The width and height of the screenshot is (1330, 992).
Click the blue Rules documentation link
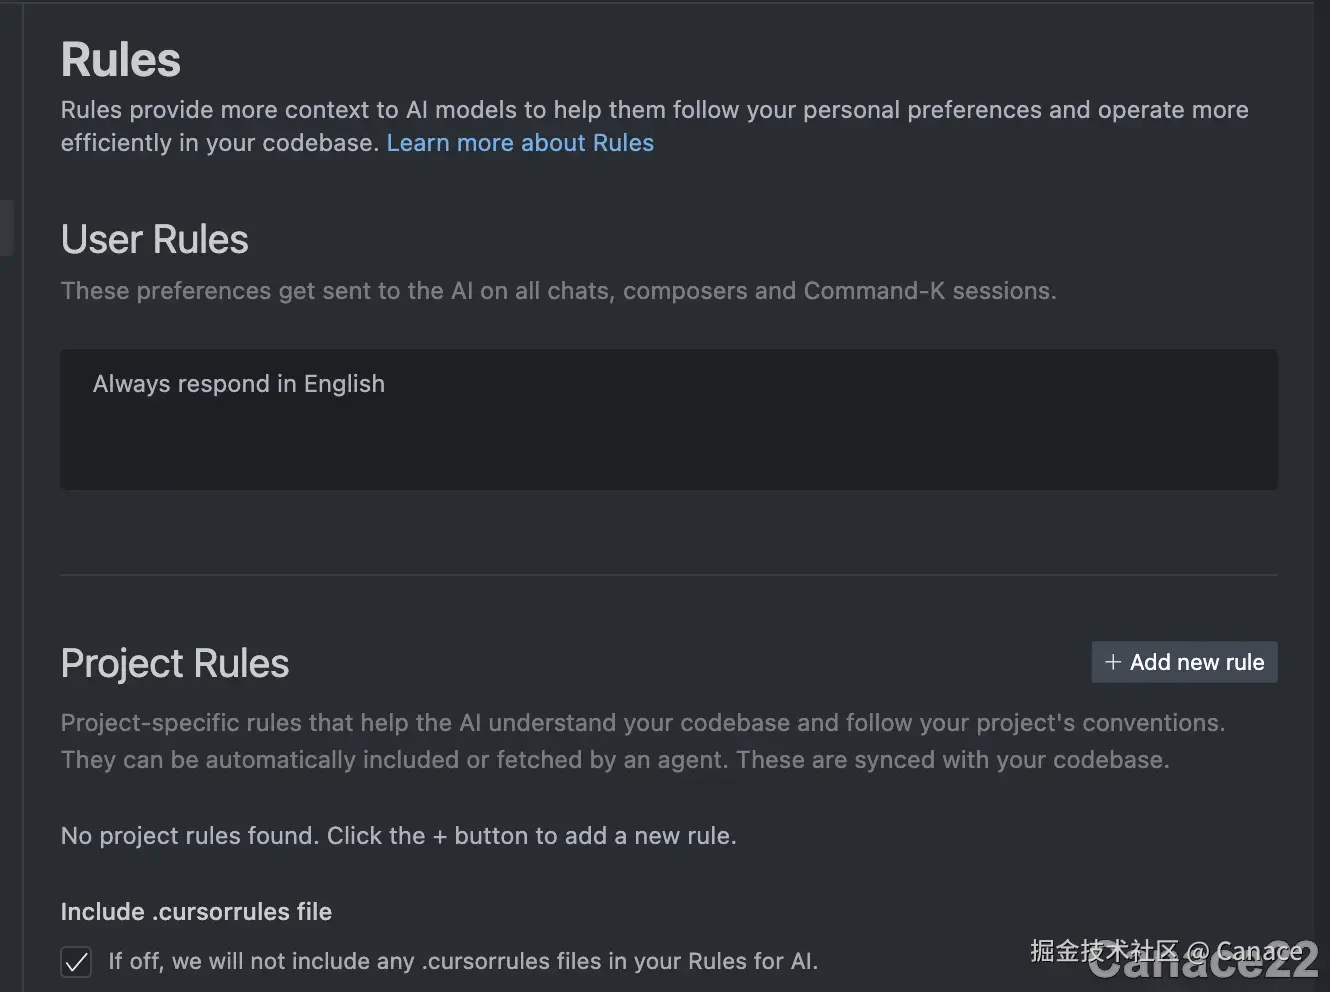[520, 143]
